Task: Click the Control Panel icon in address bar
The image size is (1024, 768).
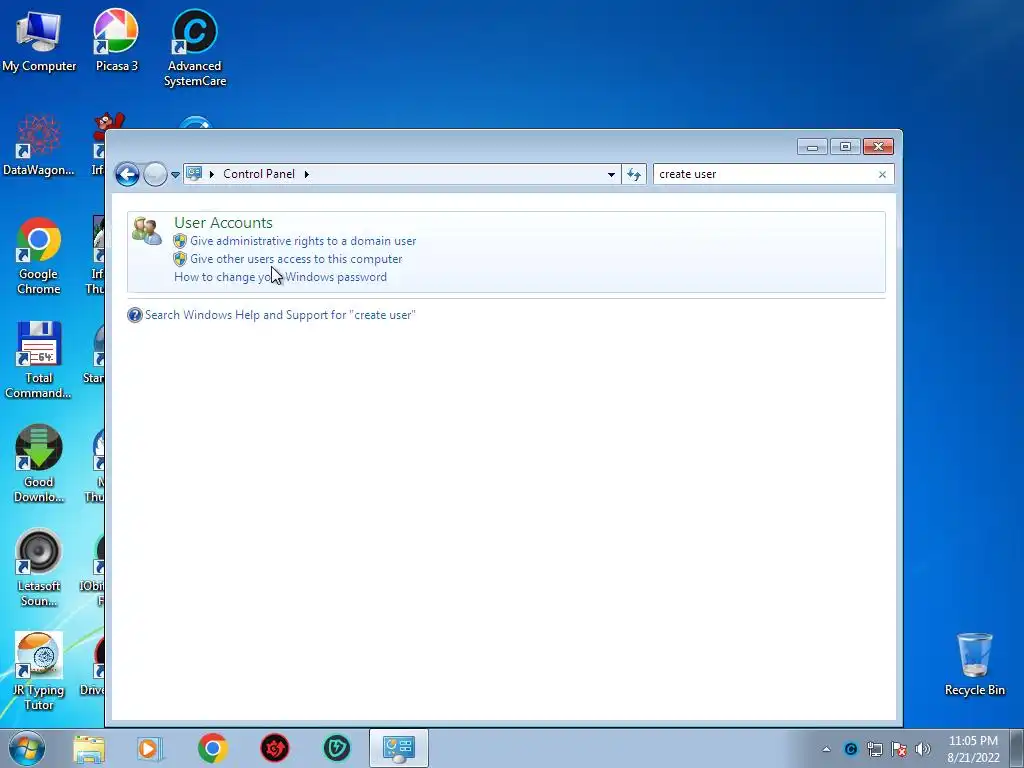Action: (x=194, y=173)
